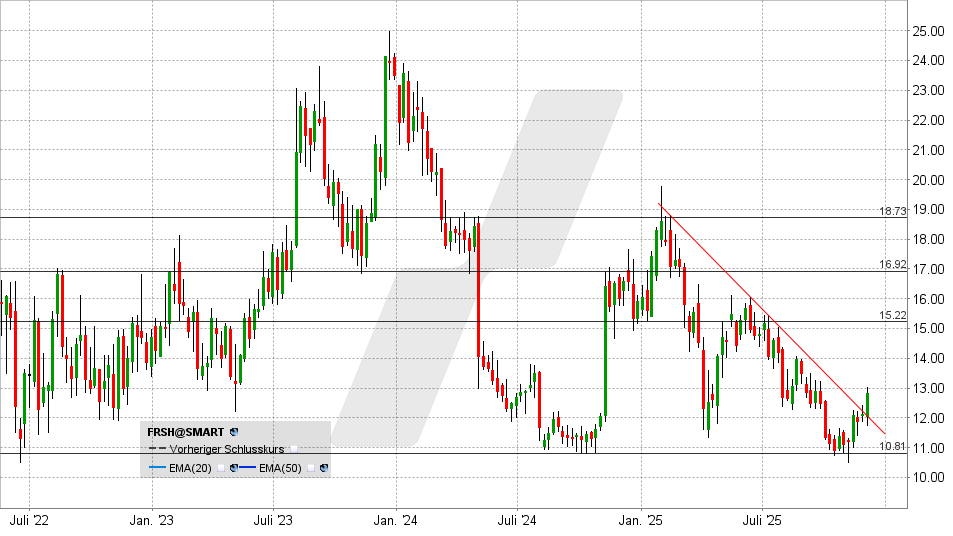Click the 16.00 price axis label

click(928, 299)
